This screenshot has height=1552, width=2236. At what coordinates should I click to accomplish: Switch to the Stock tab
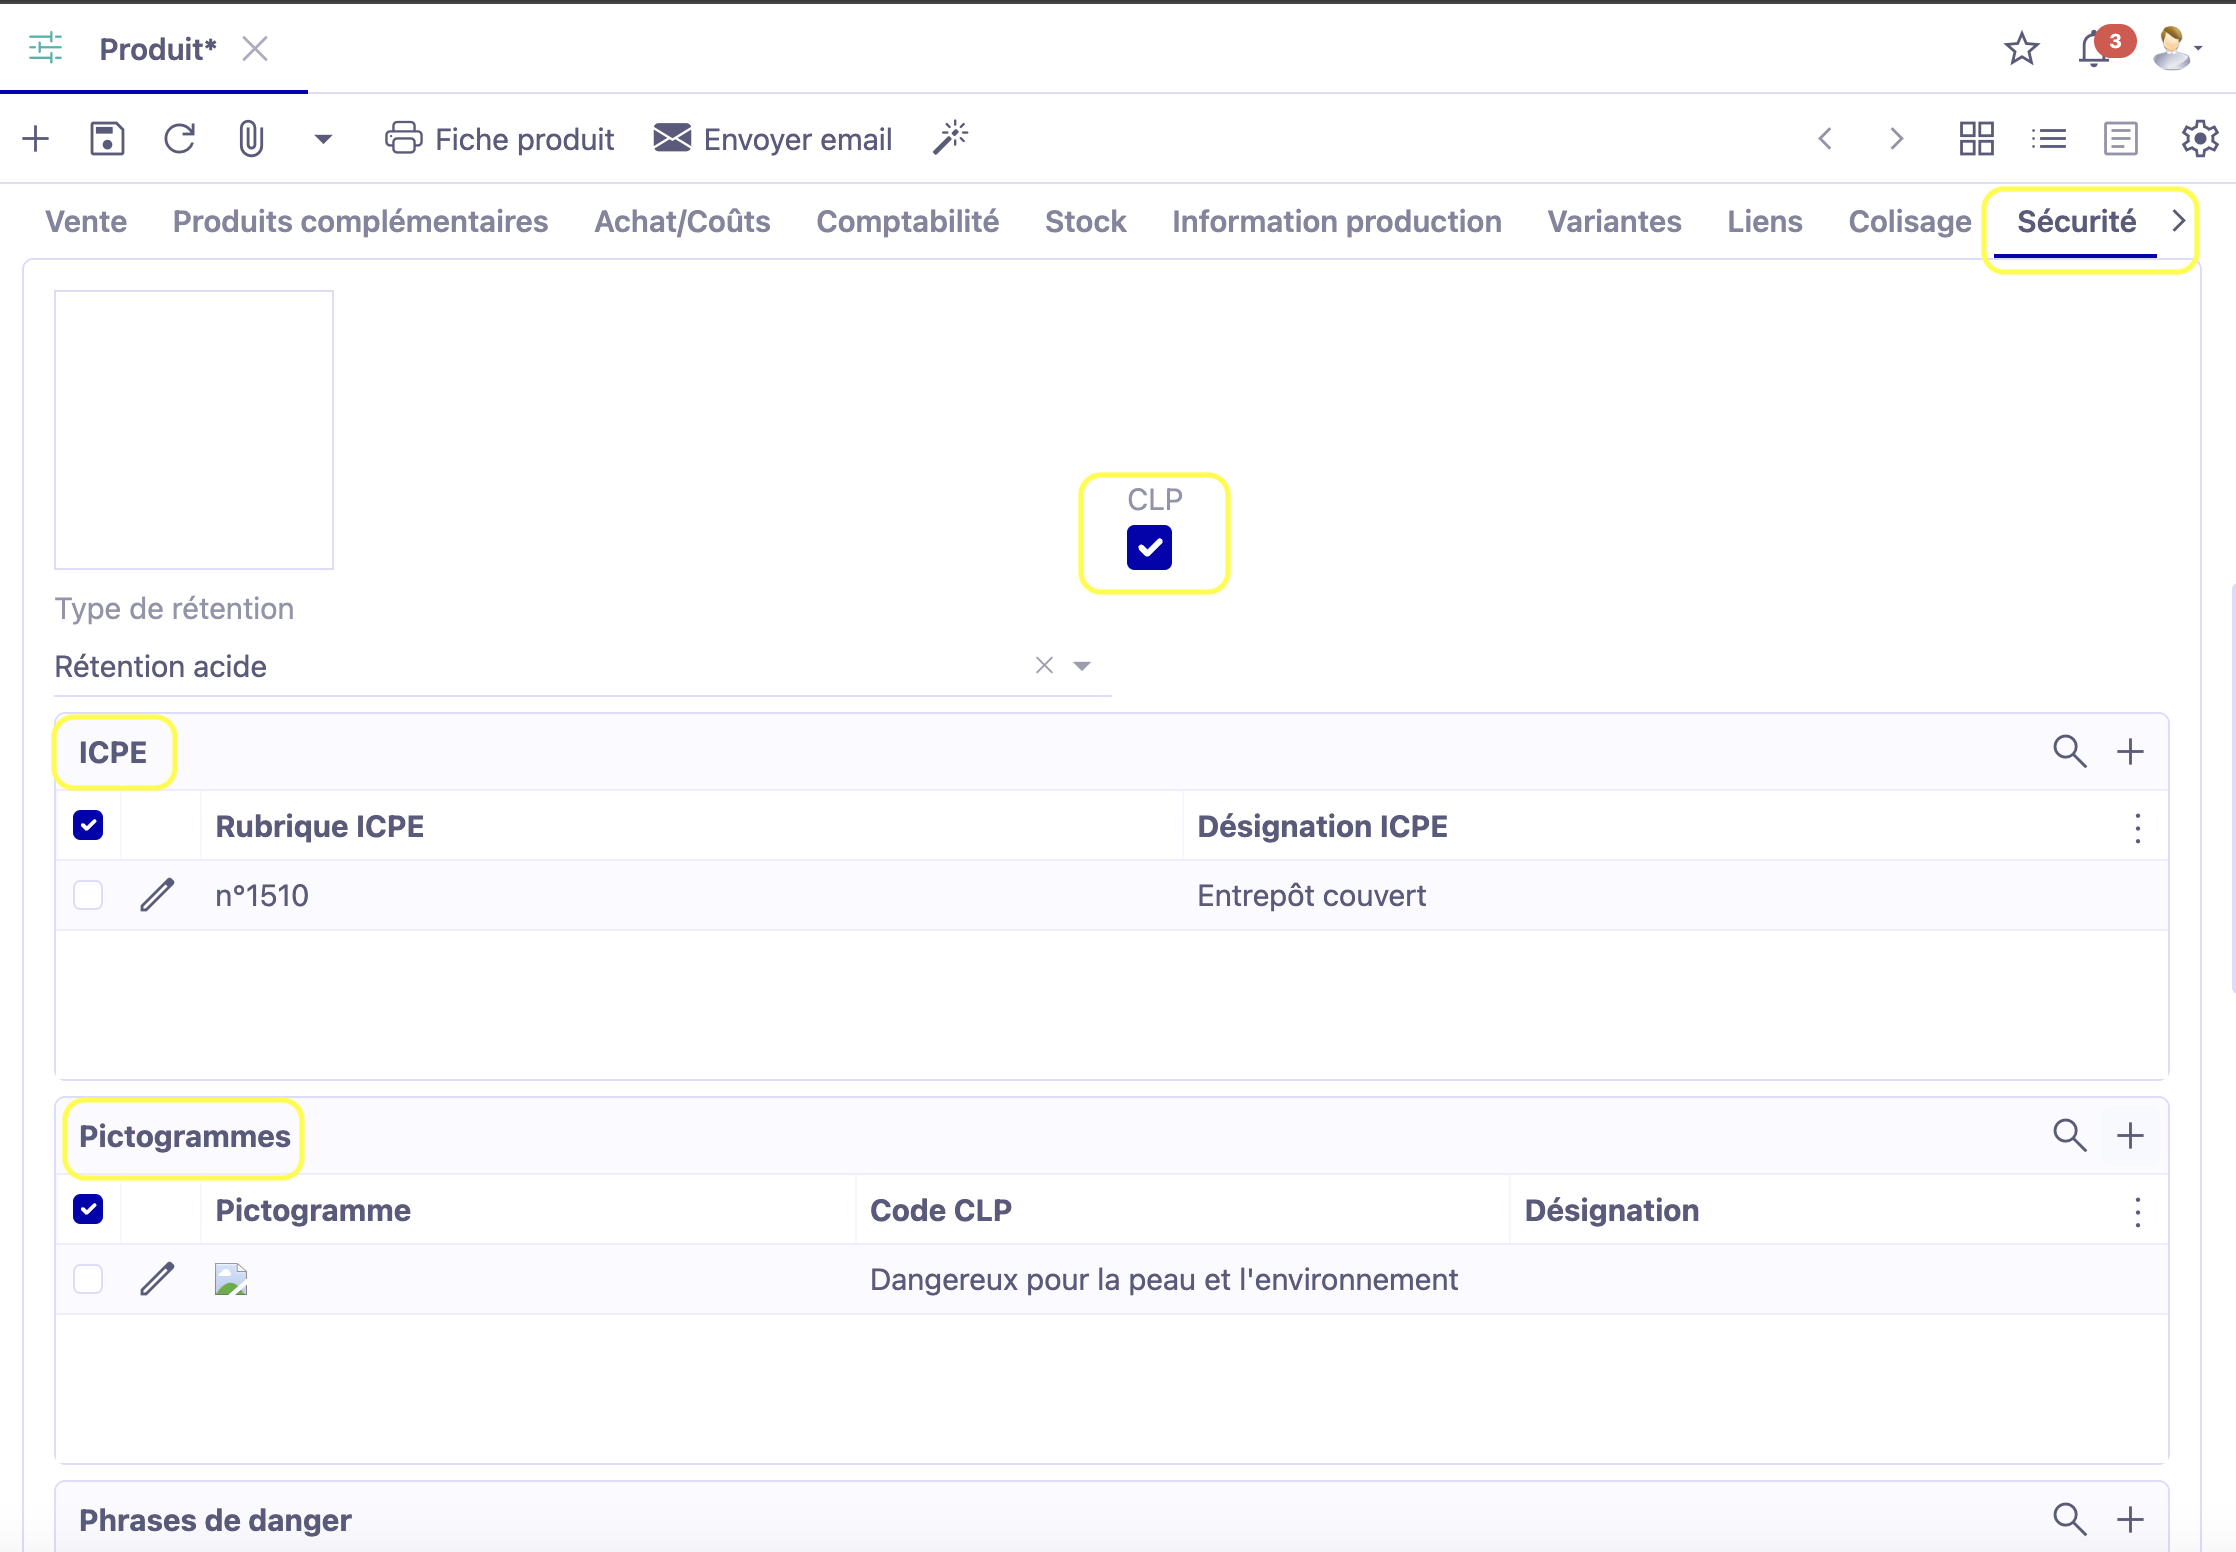click(1085, 221)
